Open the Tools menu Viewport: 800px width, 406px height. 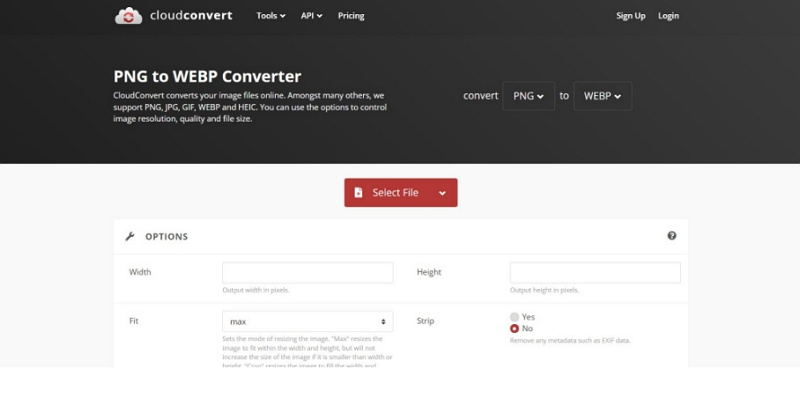pos(270,16)
